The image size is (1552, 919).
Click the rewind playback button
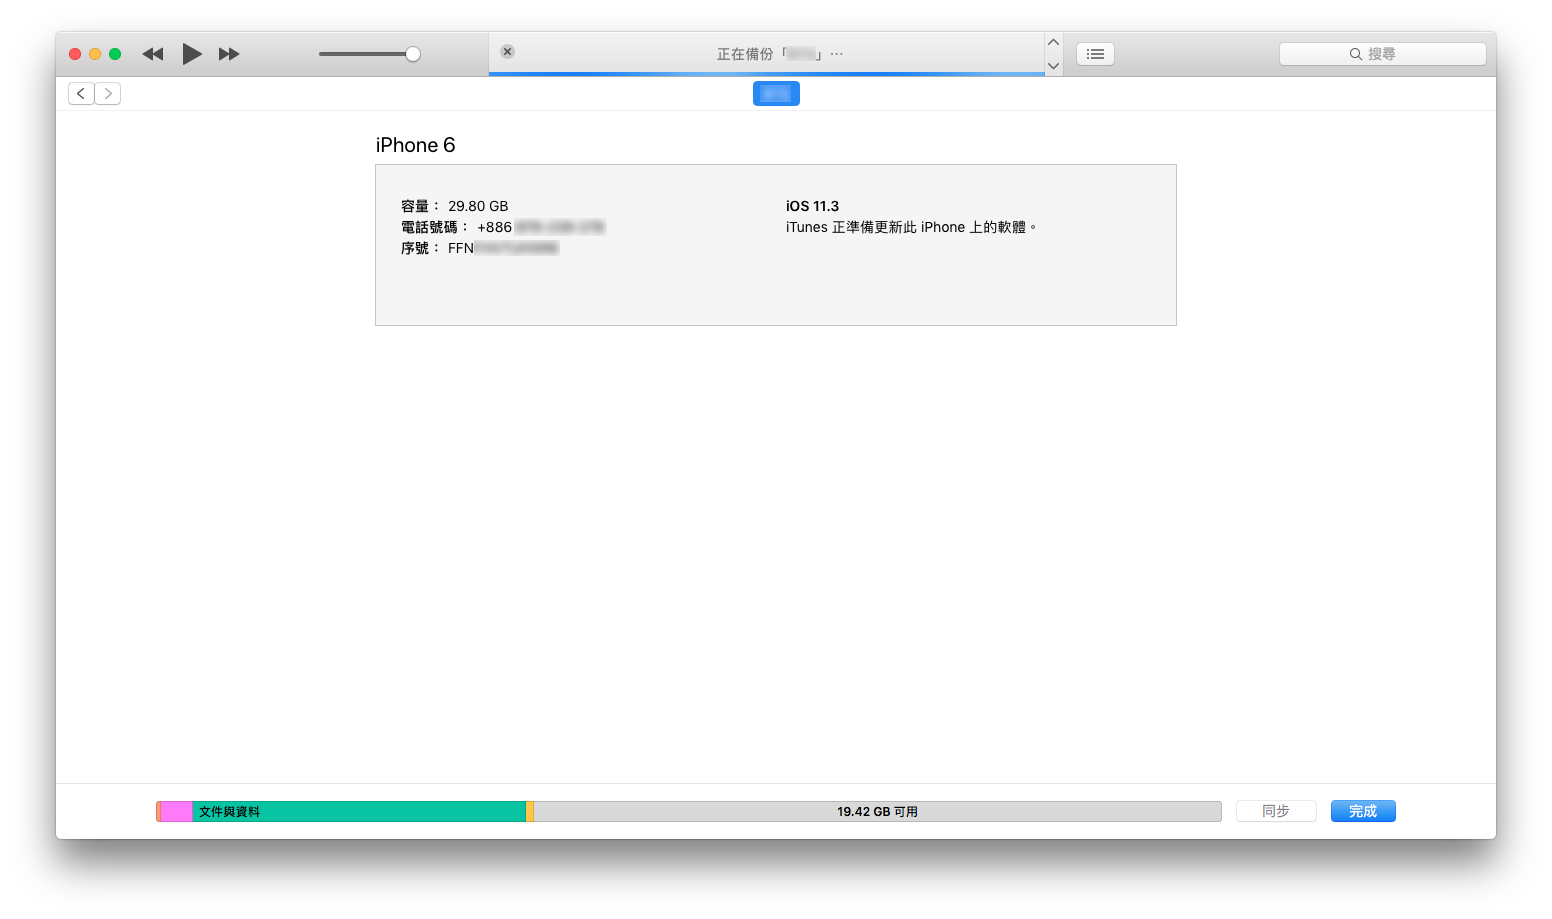click(x=152, y=54)
